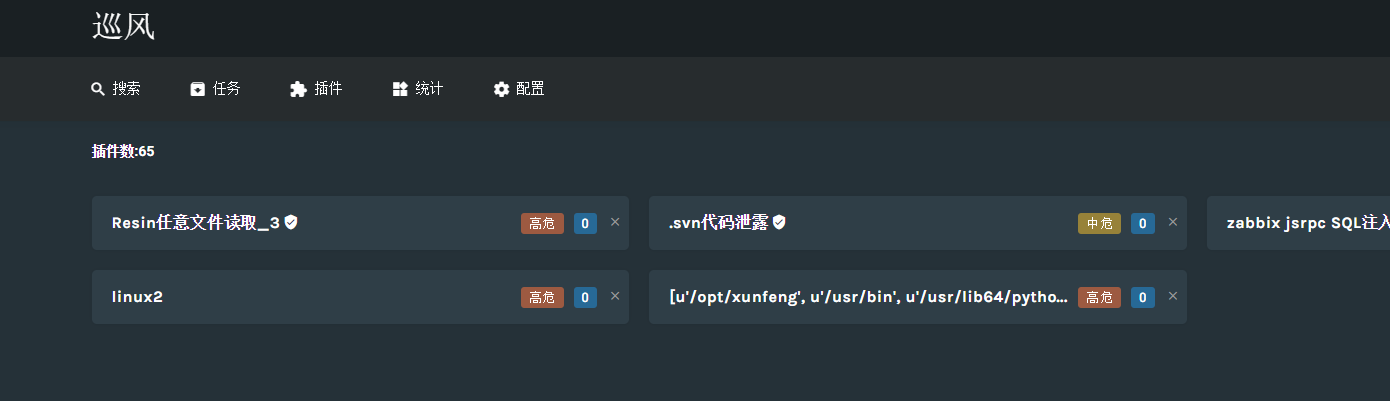This screenshot has width=1390, height=401.
Task: Open the zabbix jsrpc SQL注入 plugin card
Action: click(x=1298, y=223)
